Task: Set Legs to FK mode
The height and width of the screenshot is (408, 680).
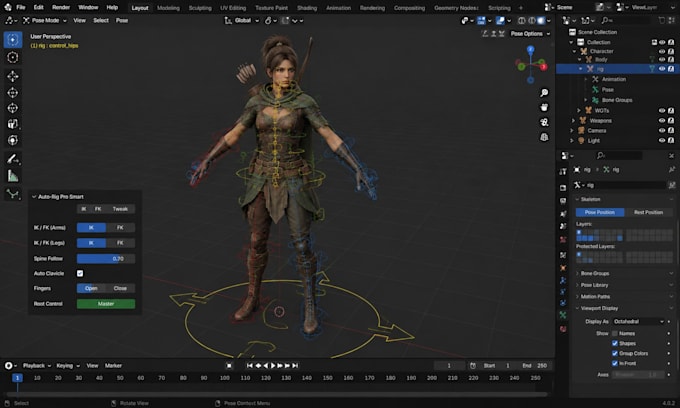Action: pos(120,243)
